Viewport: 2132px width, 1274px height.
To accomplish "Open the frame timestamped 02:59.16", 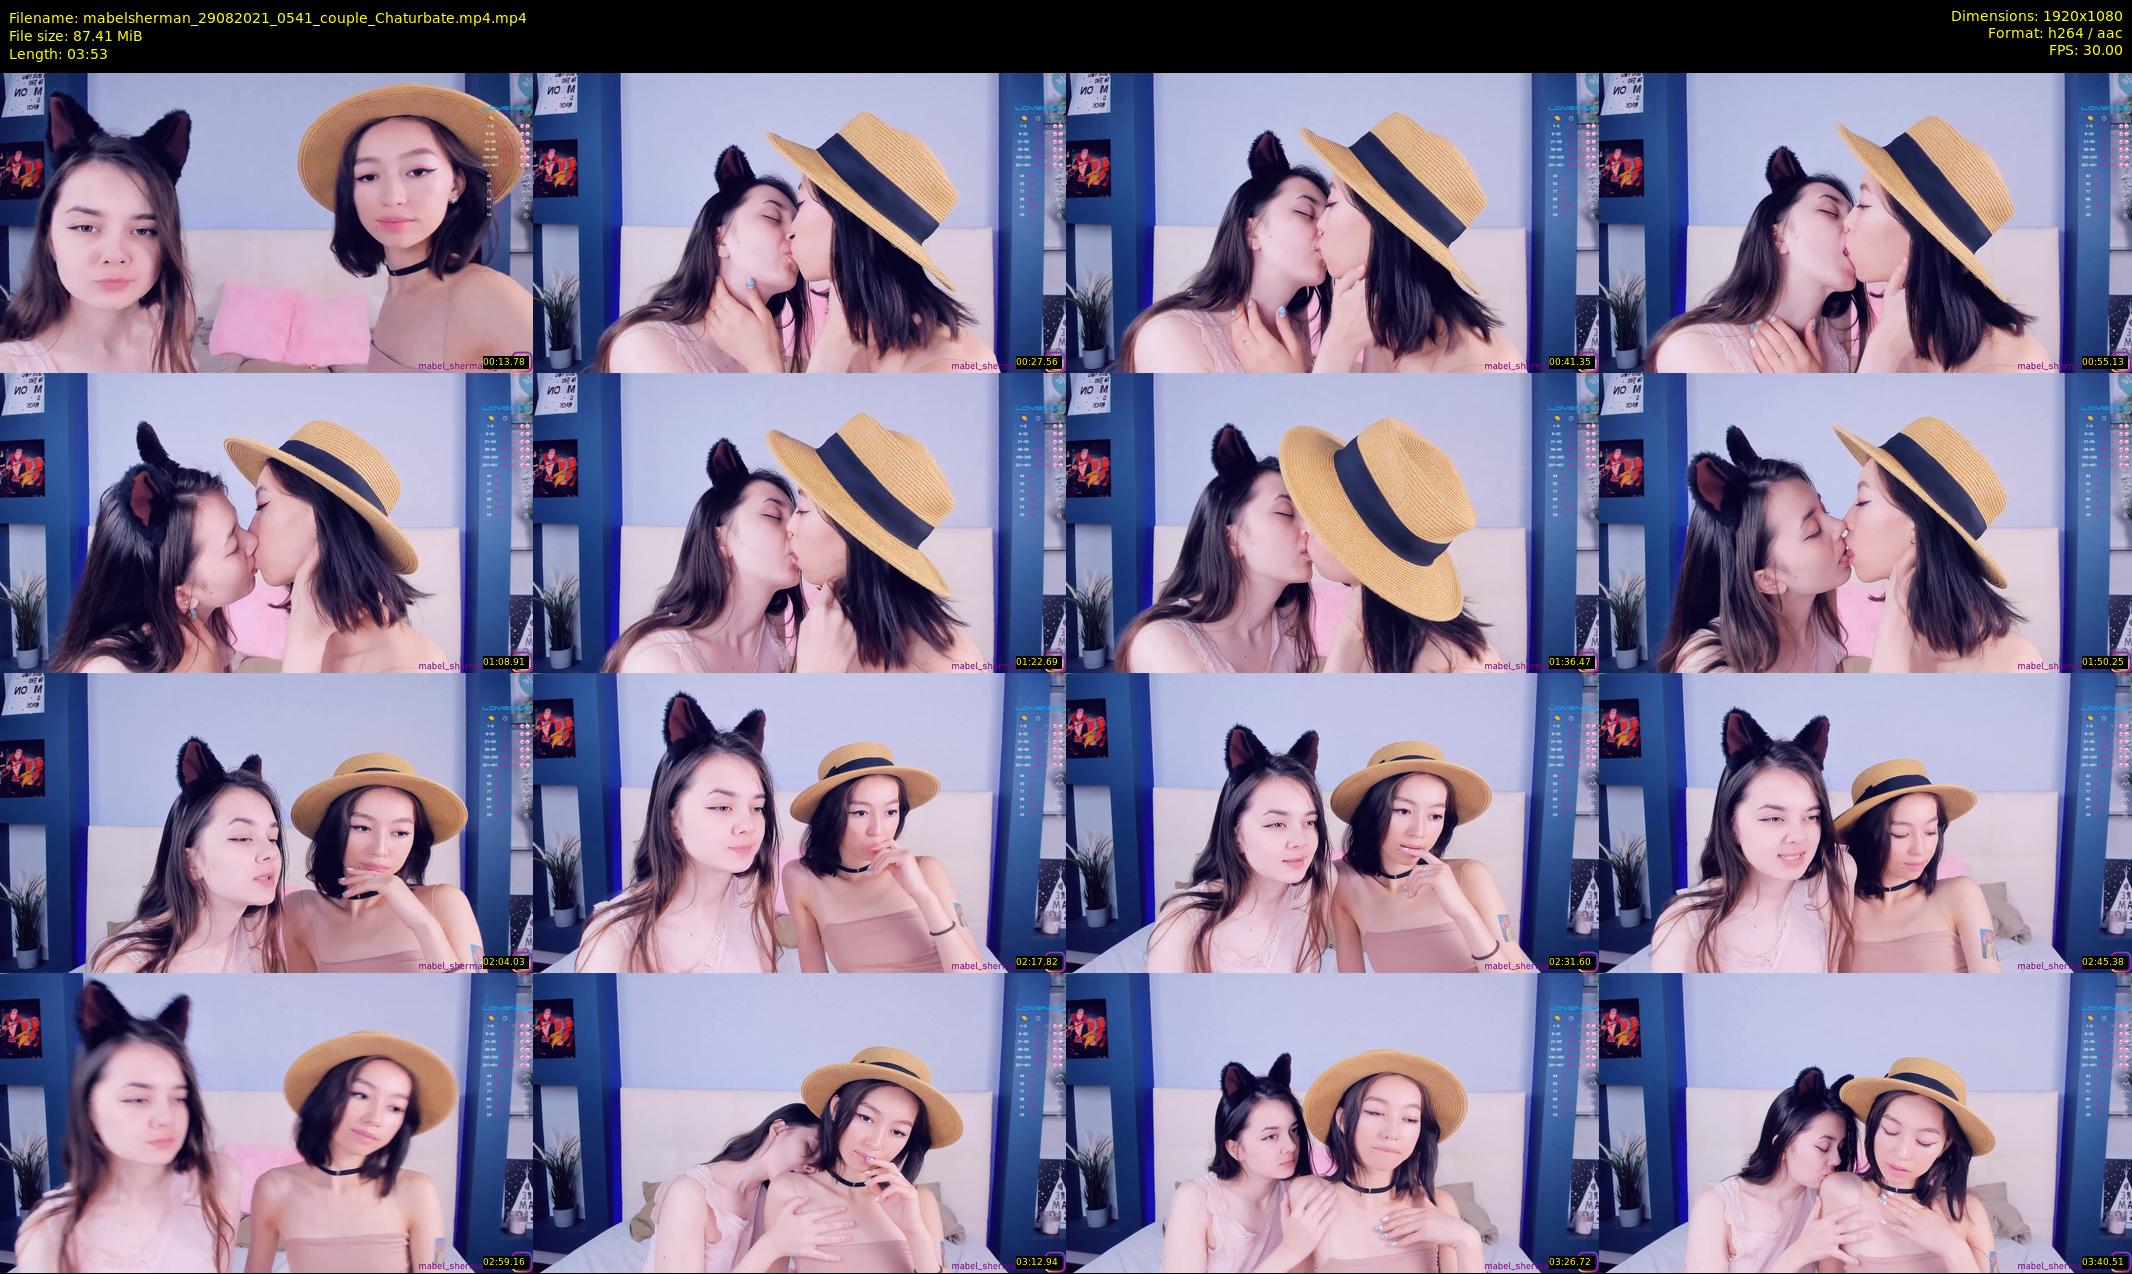I will click(x=266, y=1122).
